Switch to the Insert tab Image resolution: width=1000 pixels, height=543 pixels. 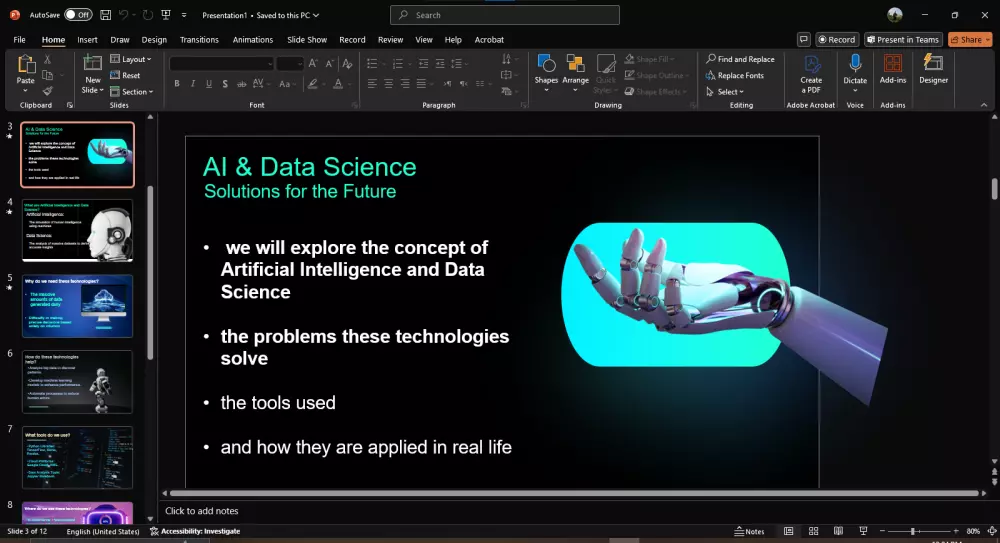pyautogui.click(x=87, y=40)
